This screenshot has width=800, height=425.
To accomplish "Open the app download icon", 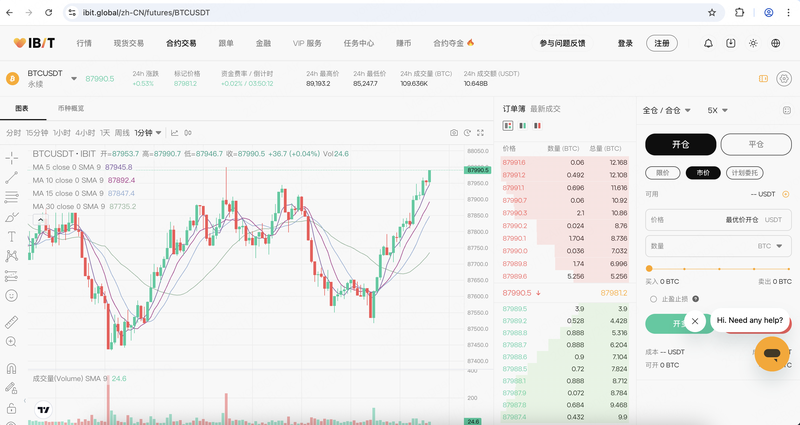I will tap(731, 43).
